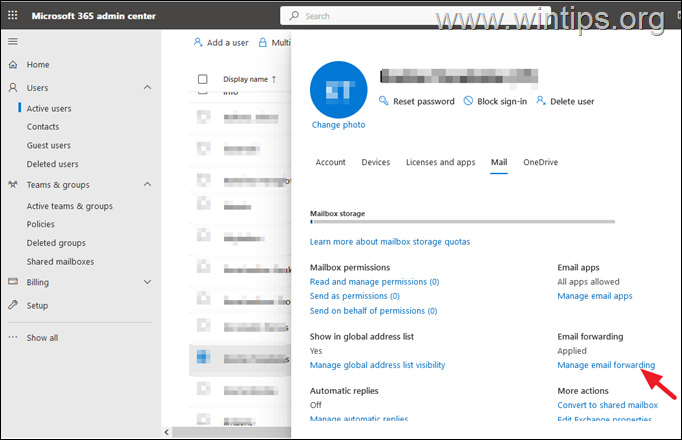The width and height of the screenshot is (682, 440).
Task: Click Show all navigation items
Action: coord(42,338)
